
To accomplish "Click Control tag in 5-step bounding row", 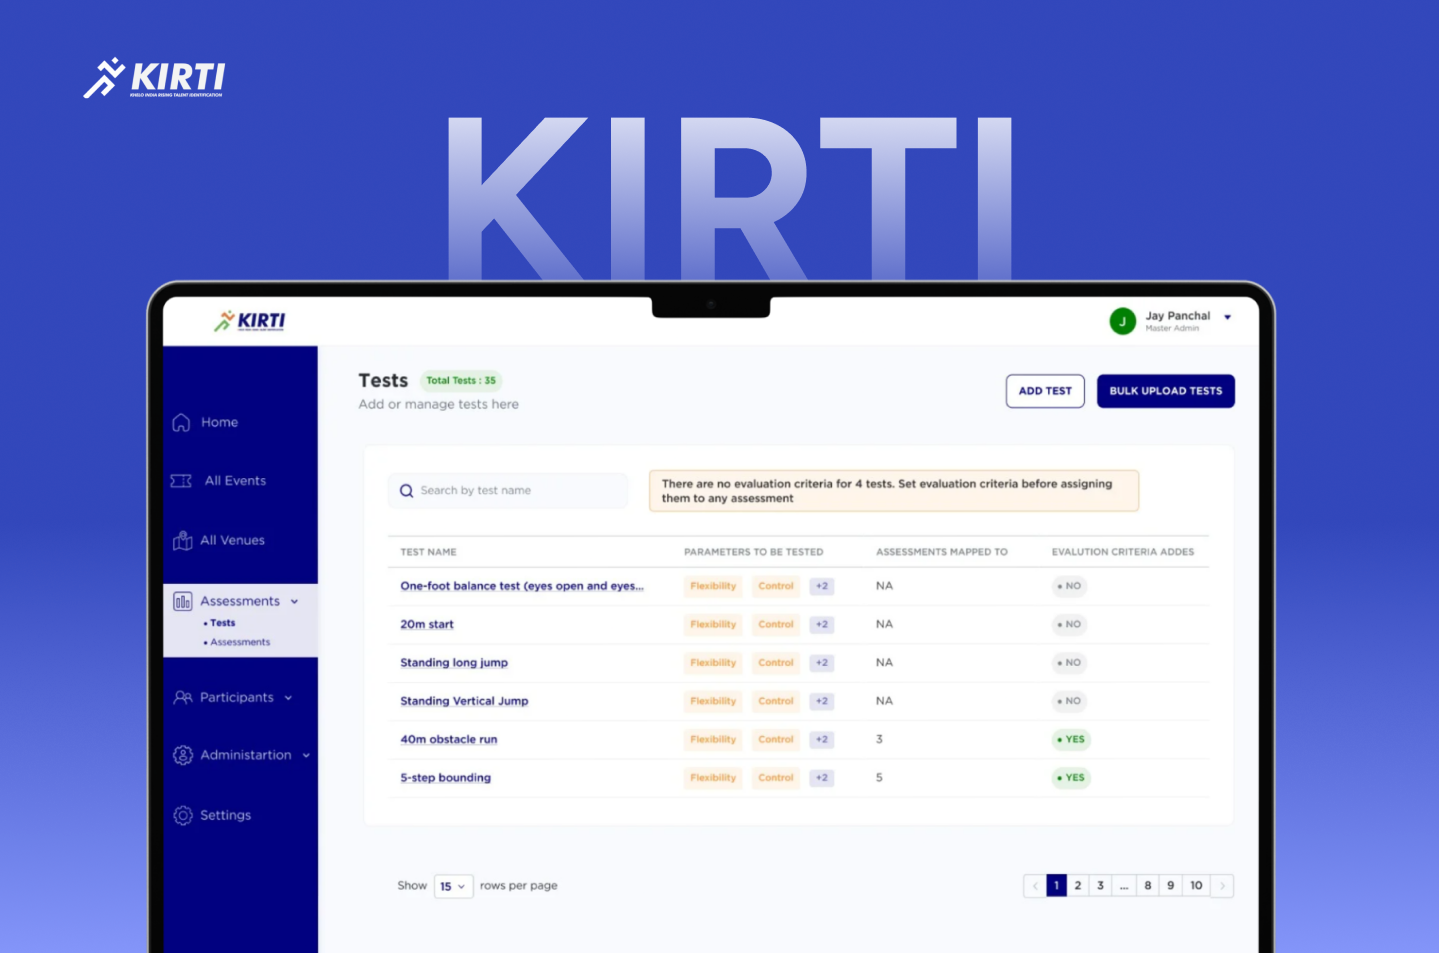I will (776, 778).
